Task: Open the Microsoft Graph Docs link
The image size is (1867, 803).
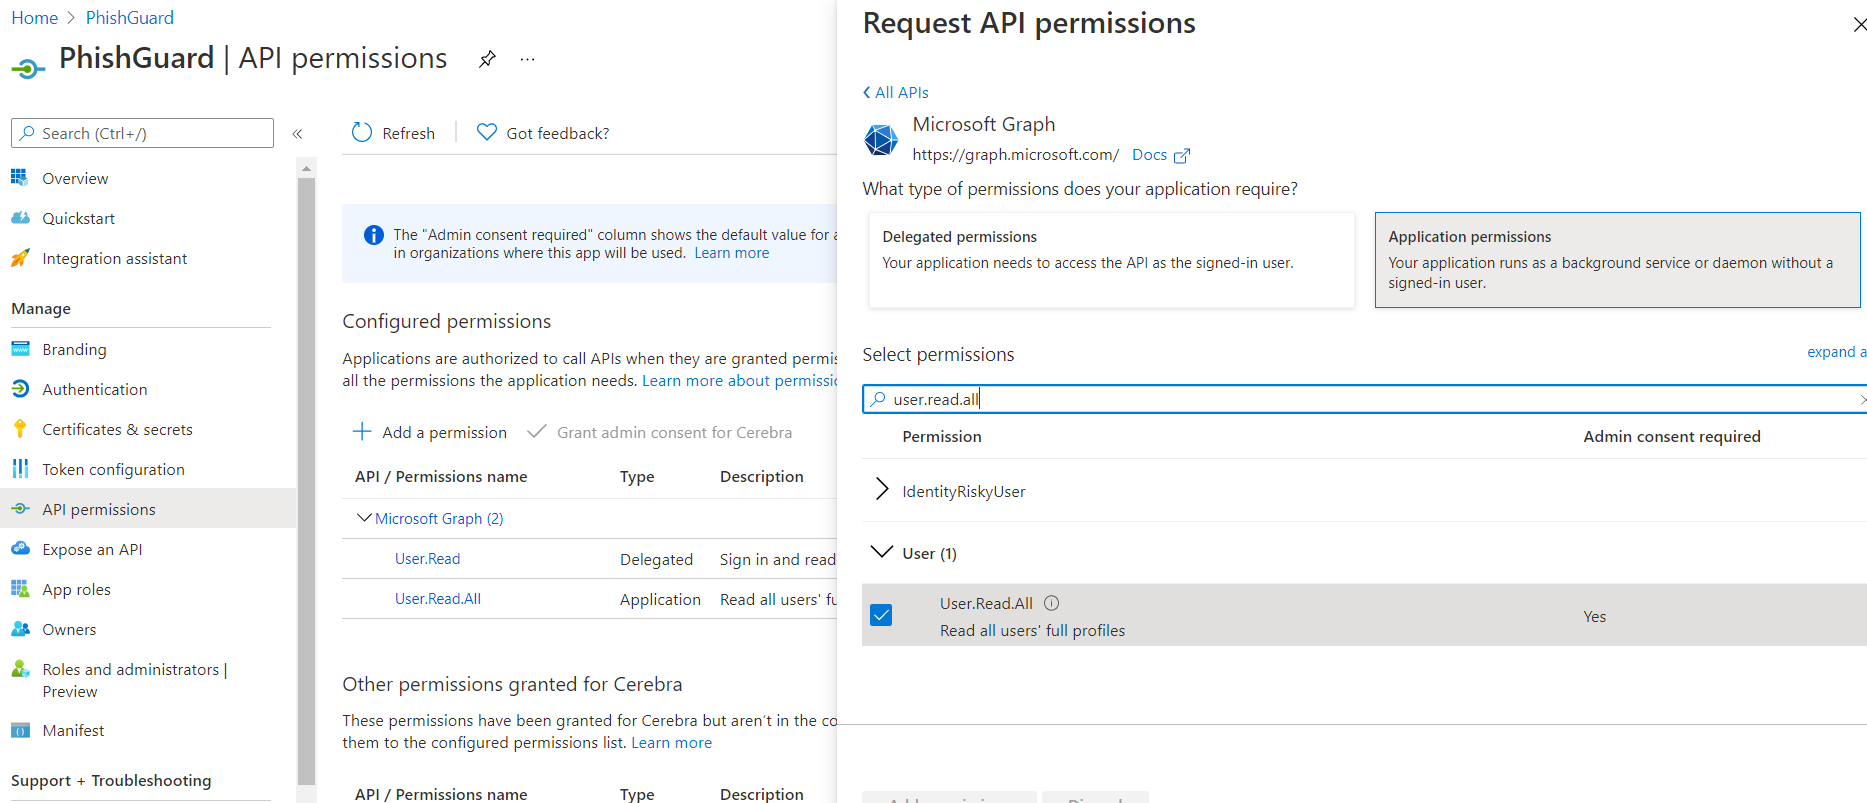Action: (x=1160, y=155)
